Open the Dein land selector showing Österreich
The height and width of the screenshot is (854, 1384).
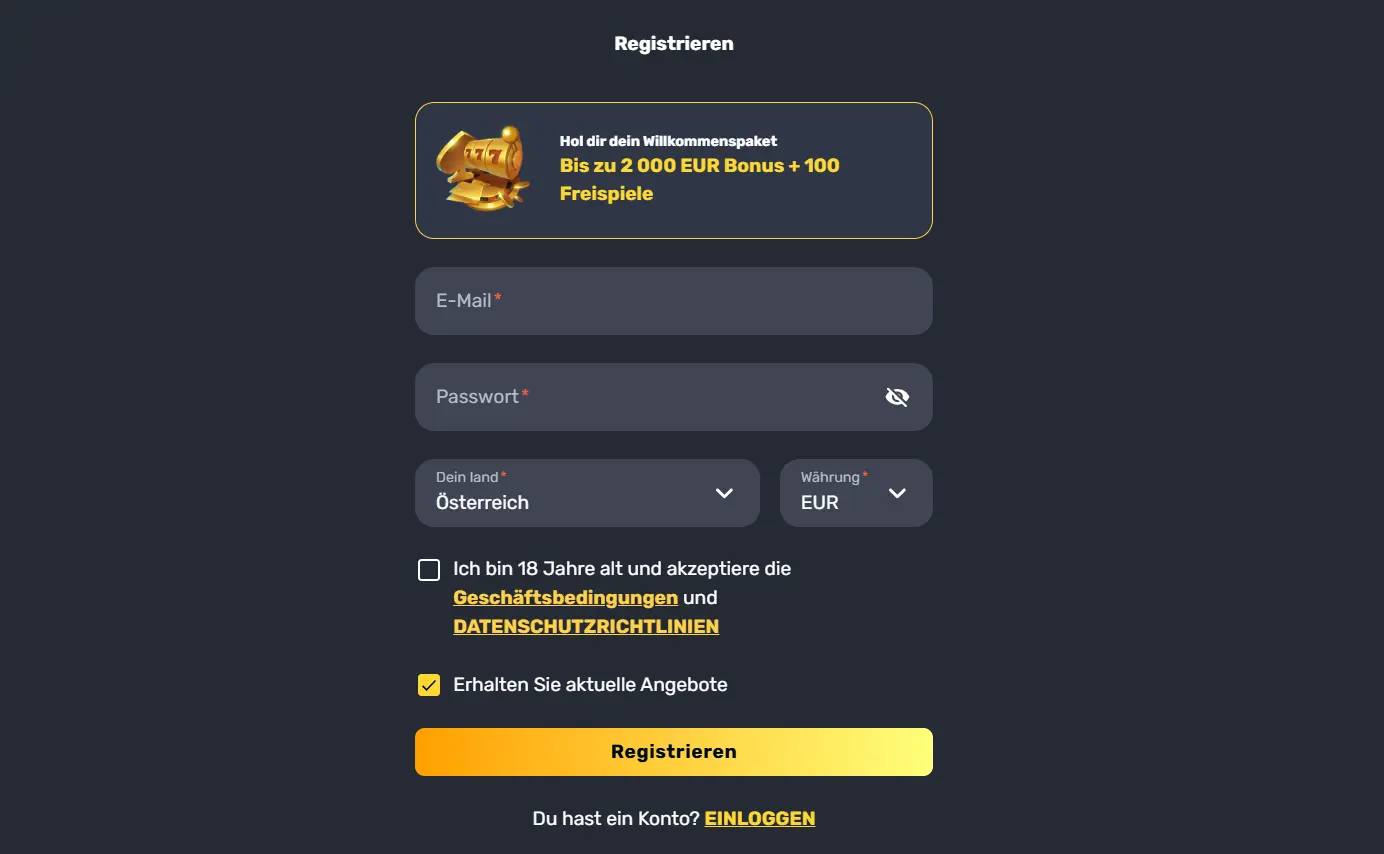[570, 493]
